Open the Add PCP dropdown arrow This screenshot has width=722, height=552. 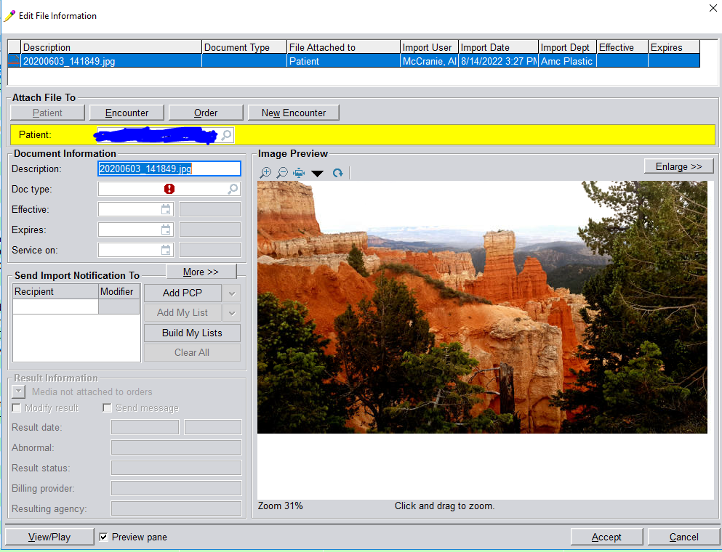(x=232, y=293)
